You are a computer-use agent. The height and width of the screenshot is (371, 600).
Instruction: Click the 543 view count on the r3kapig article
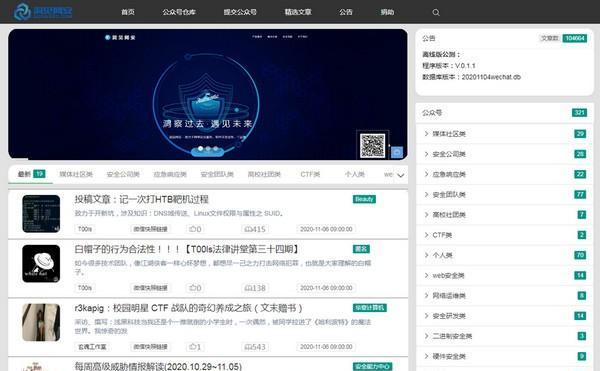pos(255,347)
